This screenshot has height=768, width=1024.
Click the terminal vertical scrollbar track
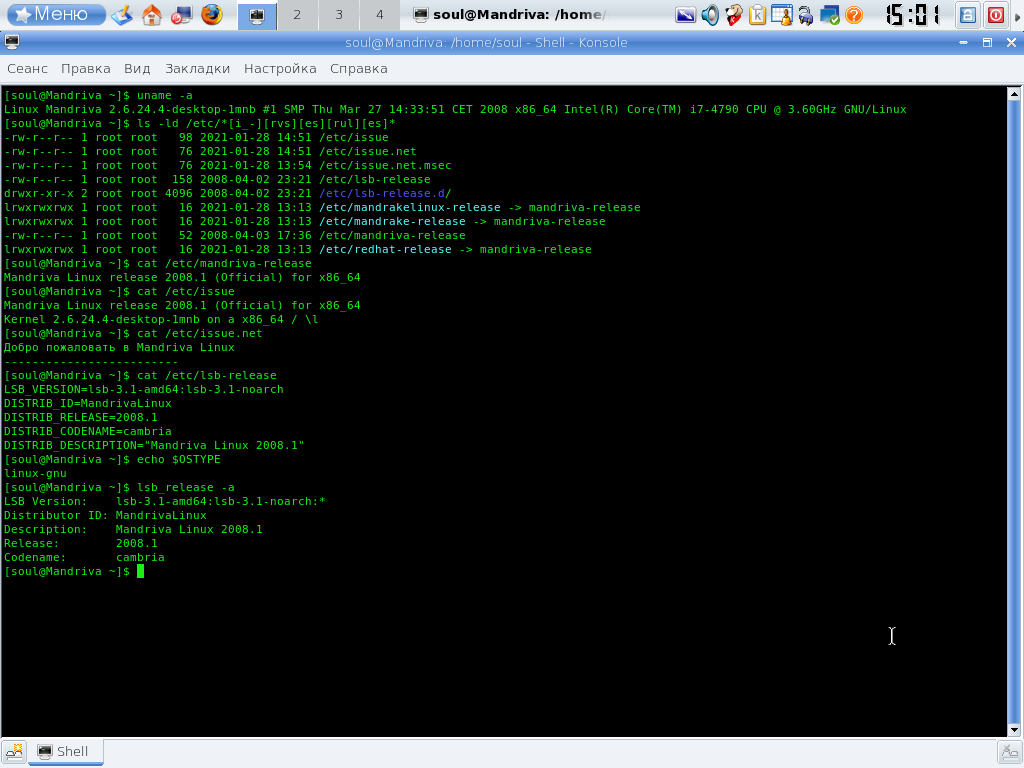pyautogui.click(x=1014, y=411)
